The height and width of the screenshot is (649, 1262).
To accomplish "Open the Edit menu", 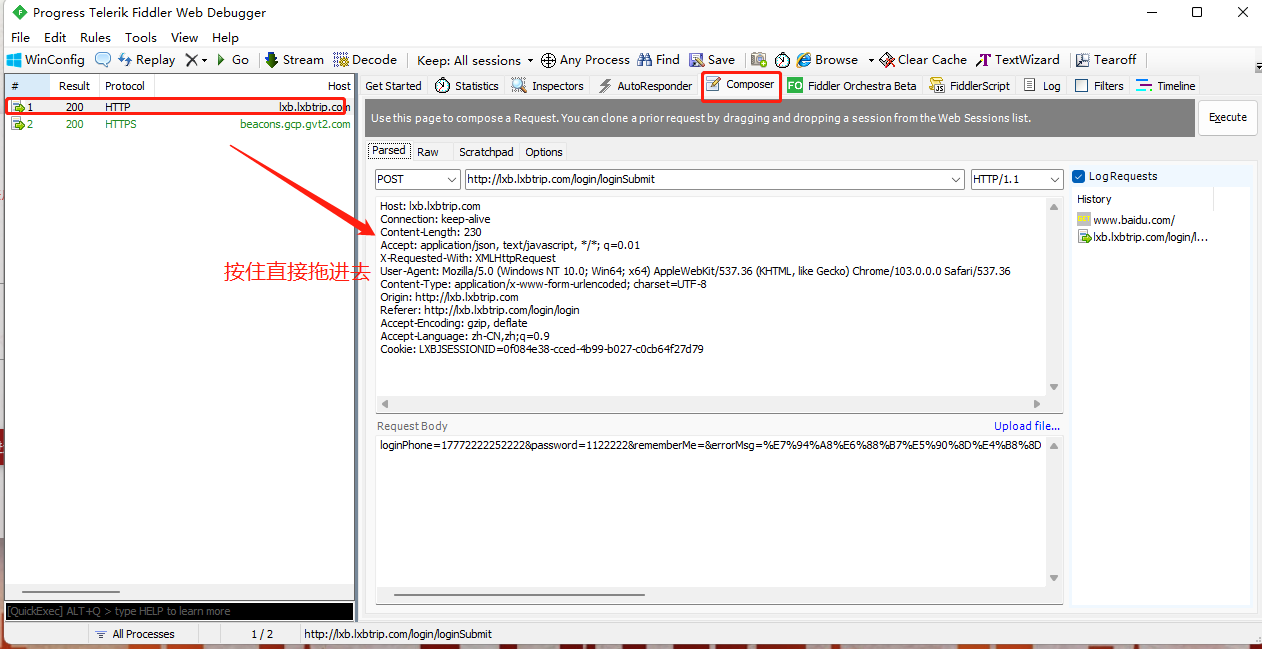I will tap(55, 37).
